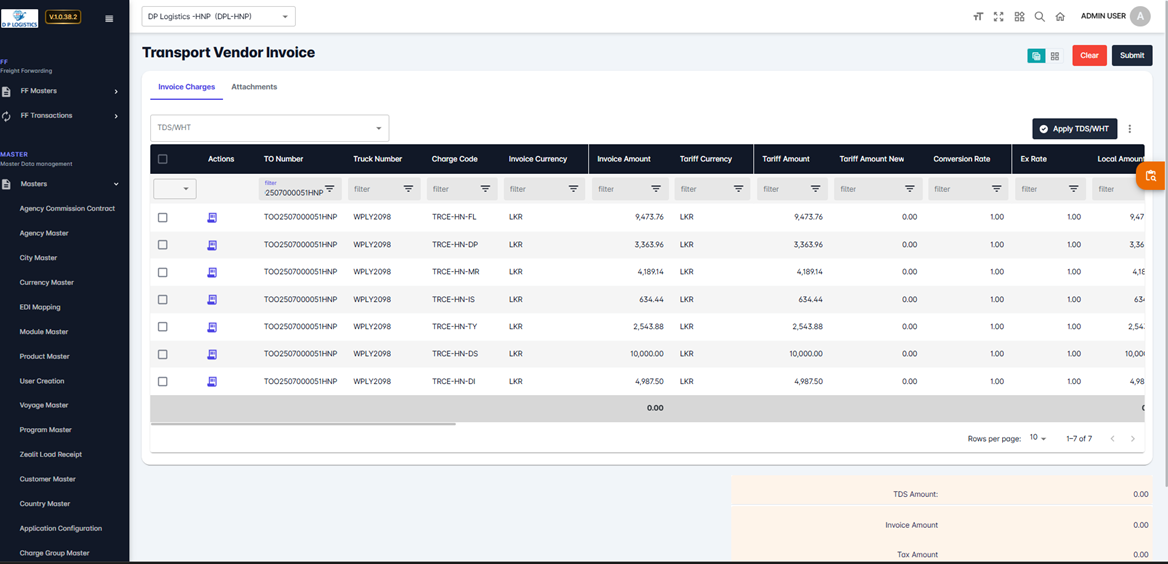Screen dimensions: 1168x564
Task: Change the rows per page dropdown
Action: [1037, 439]
